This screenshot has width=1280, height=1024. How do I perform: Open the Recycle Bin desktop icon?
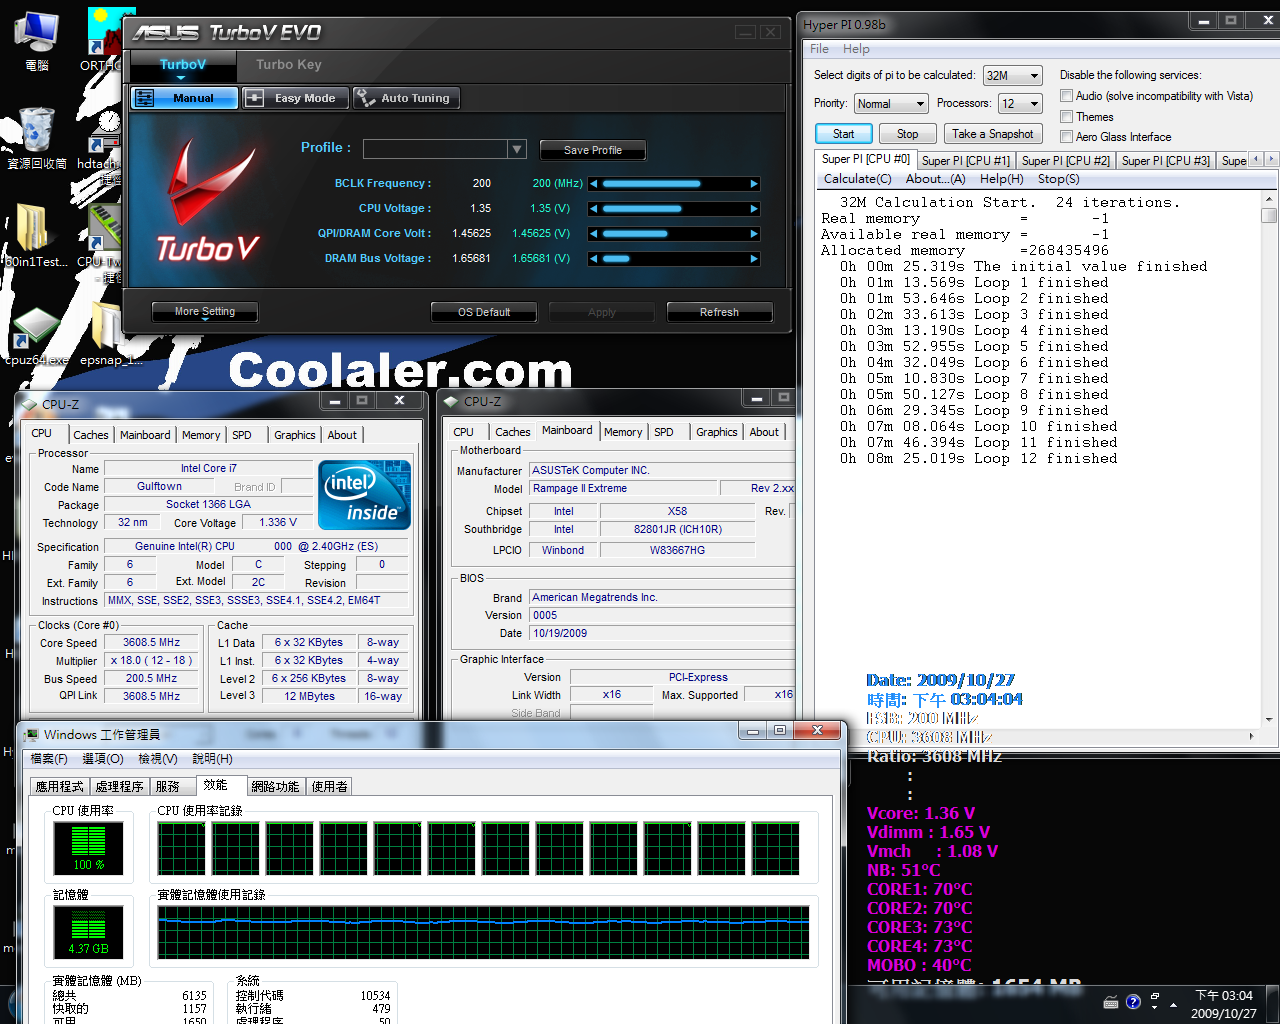tap(37, 137)
